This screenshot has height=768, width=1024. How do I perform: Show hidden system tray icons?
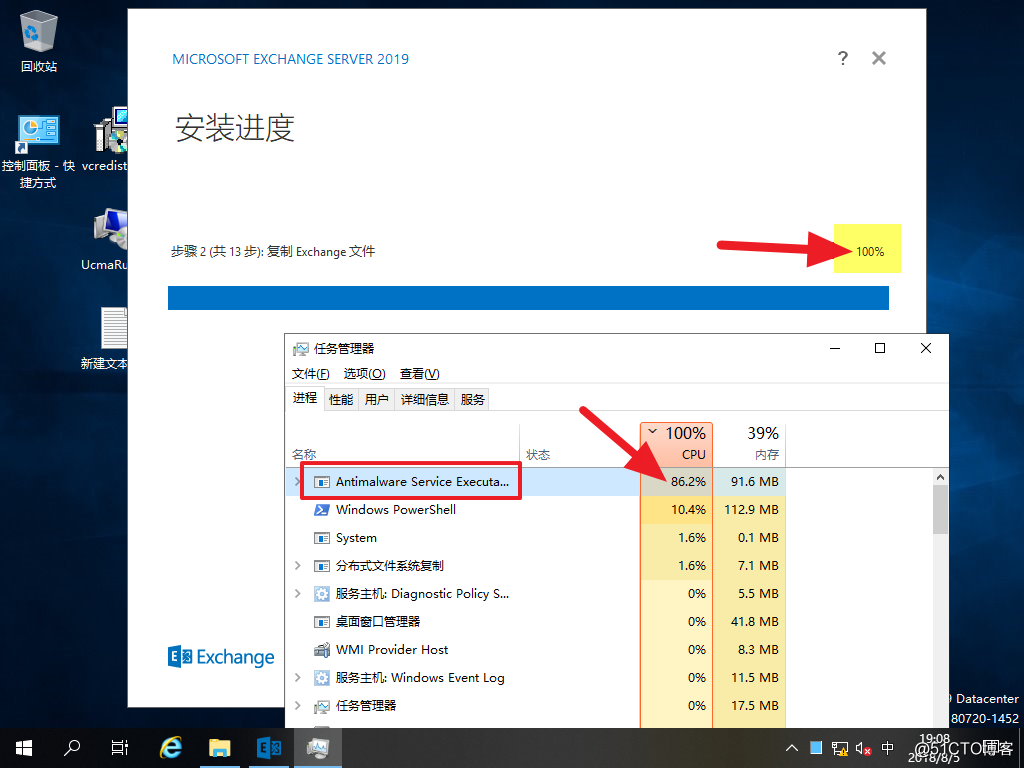[792, 748]
